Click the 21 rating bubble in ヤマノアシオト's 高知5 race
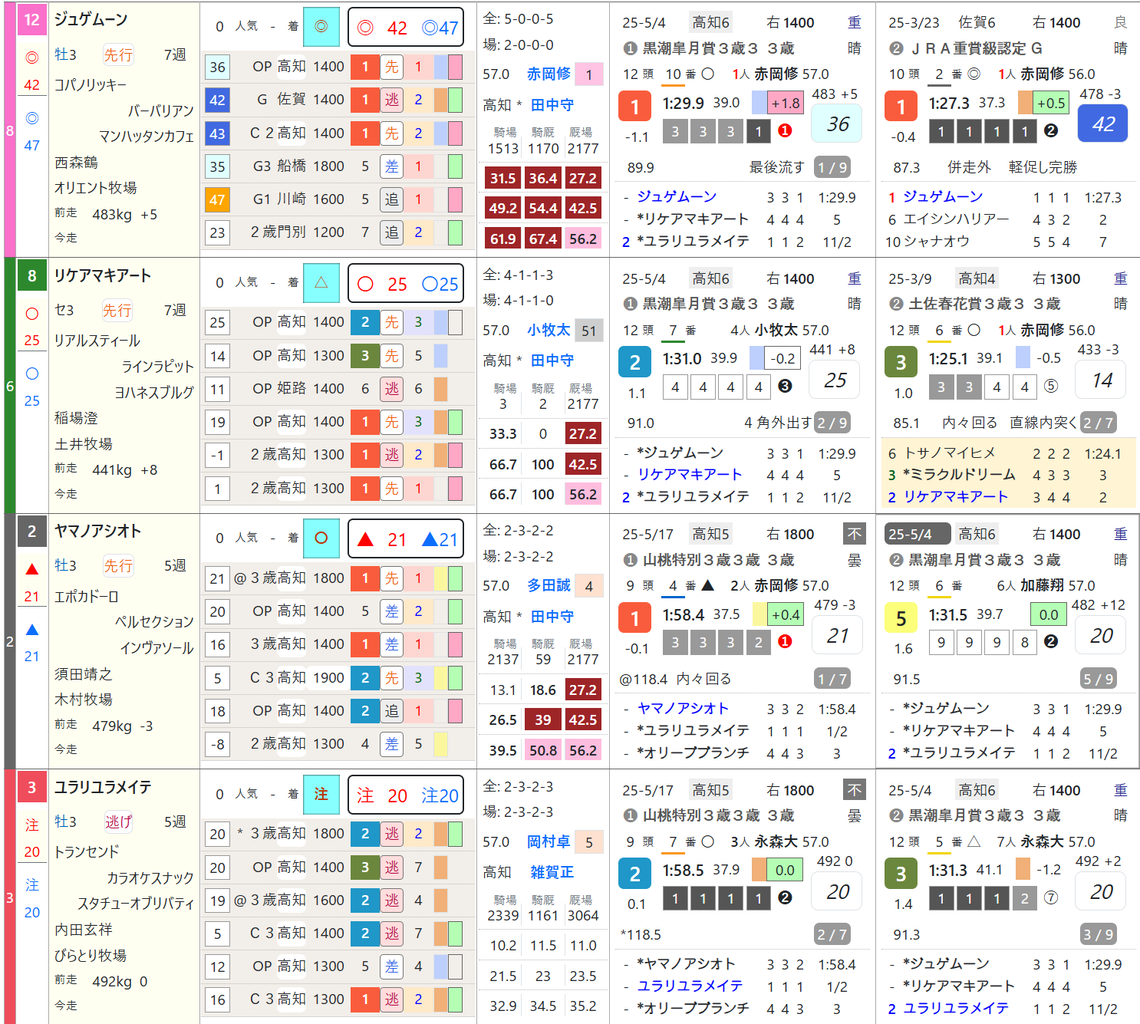Viewport: 1140px width, 1024px height. (x=836, y=636)
